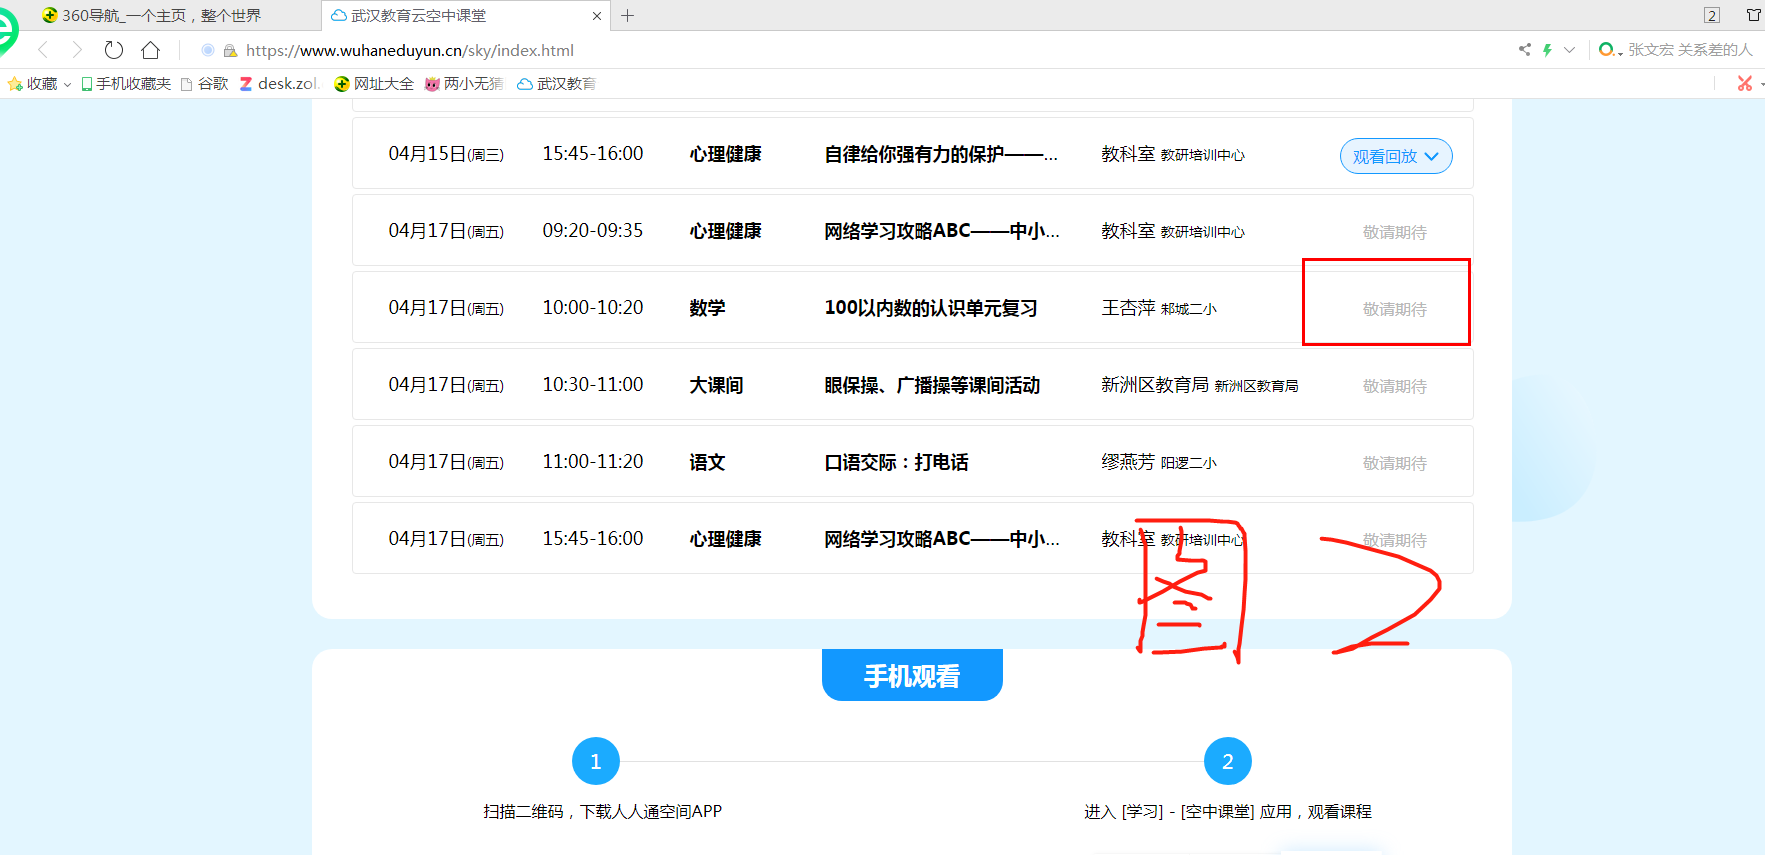Viewport: 1765px width, 855px height.
Task: Open the 谷歌 bookmark
Action: point(205,84)
